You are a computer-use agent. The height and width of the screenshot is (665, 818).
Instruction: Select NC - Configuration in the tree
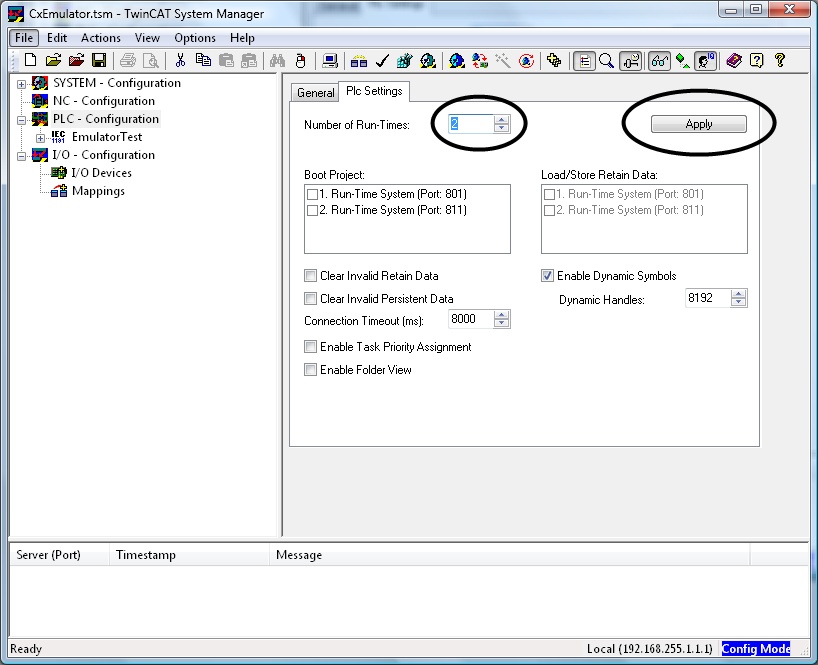click(x=104, y=101)
